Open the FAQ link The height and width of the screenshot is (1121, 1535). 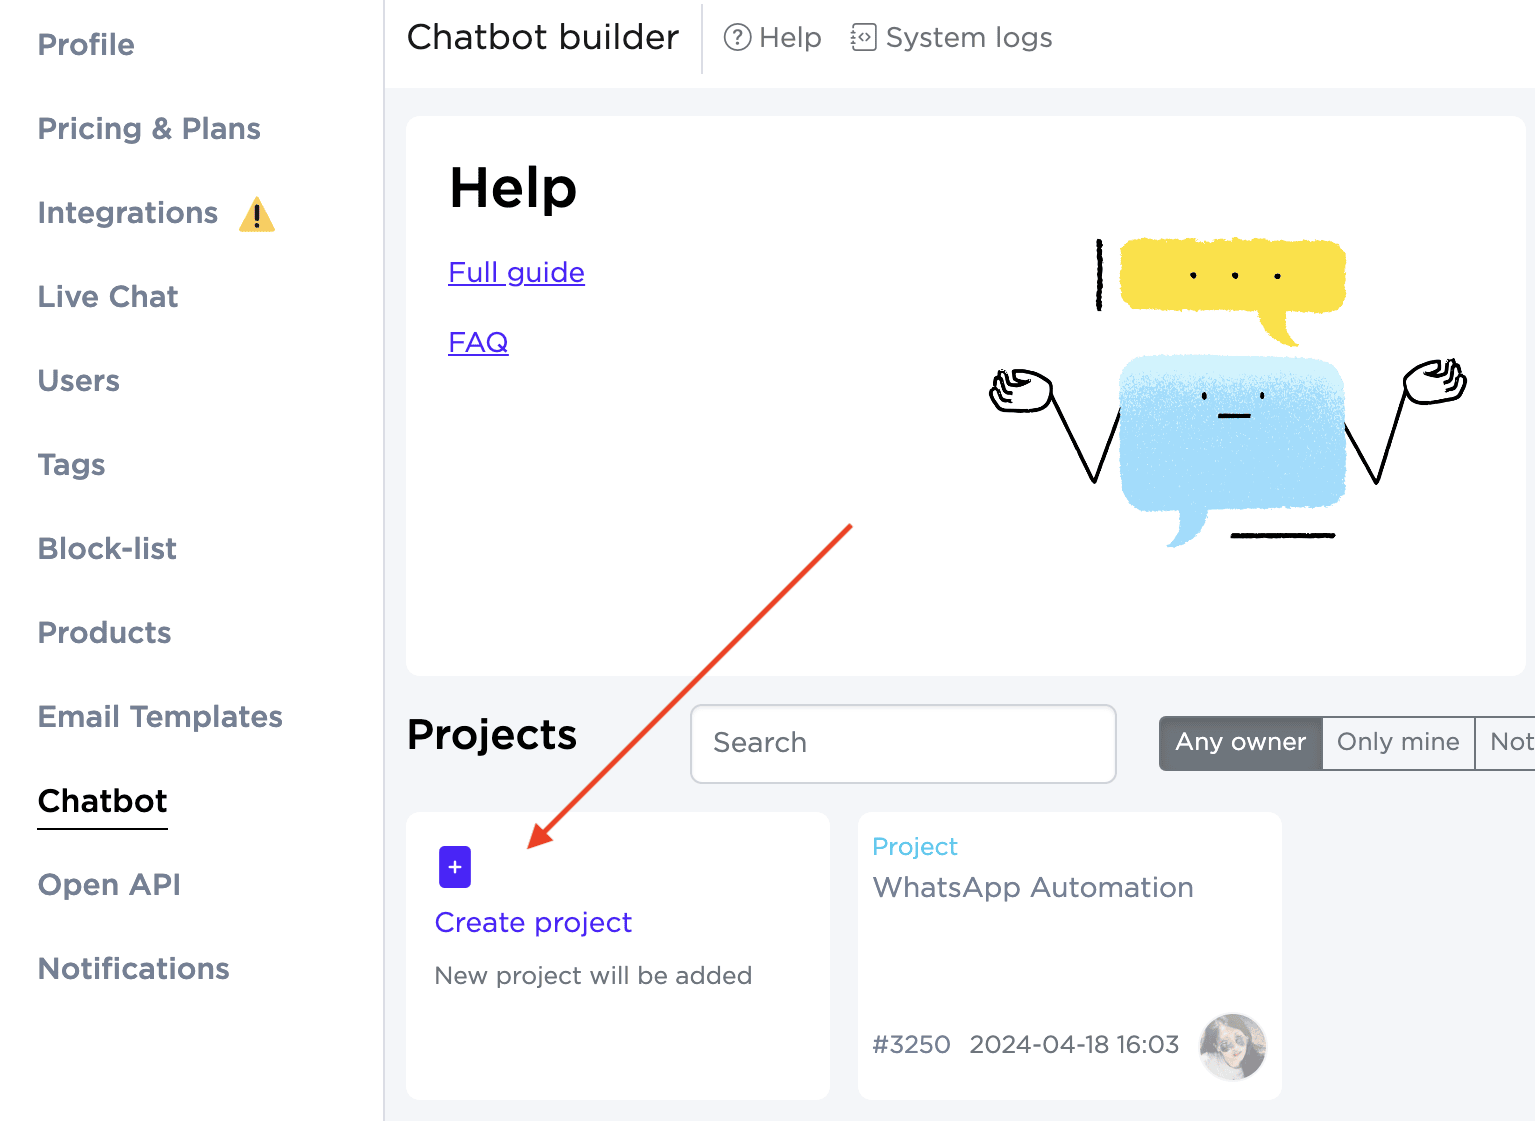(x=478, y=342)
